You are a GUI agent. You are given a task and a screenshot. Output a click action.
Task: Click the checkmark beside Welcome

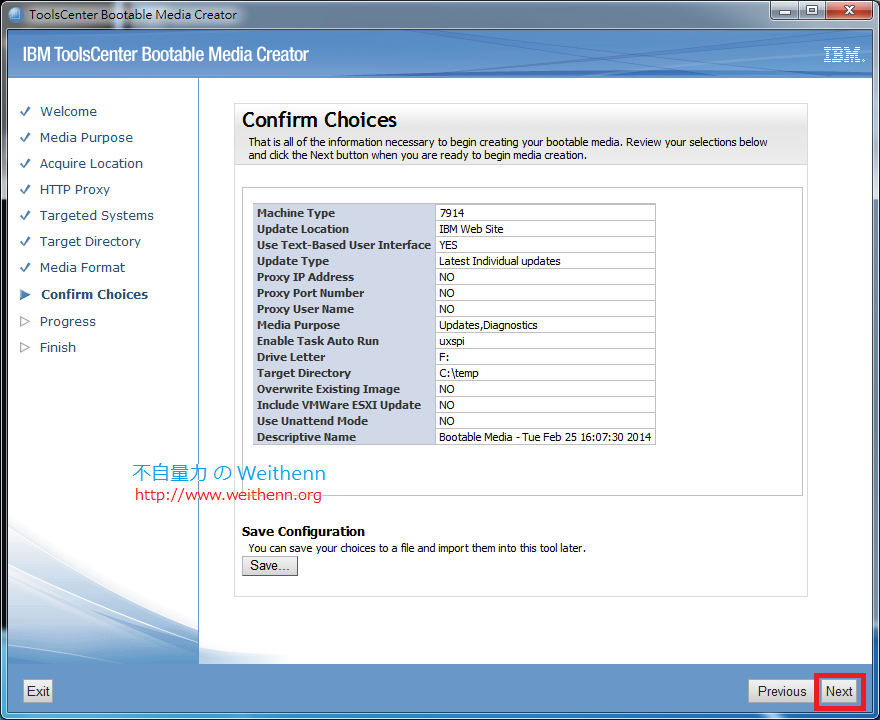pos(25,111)
